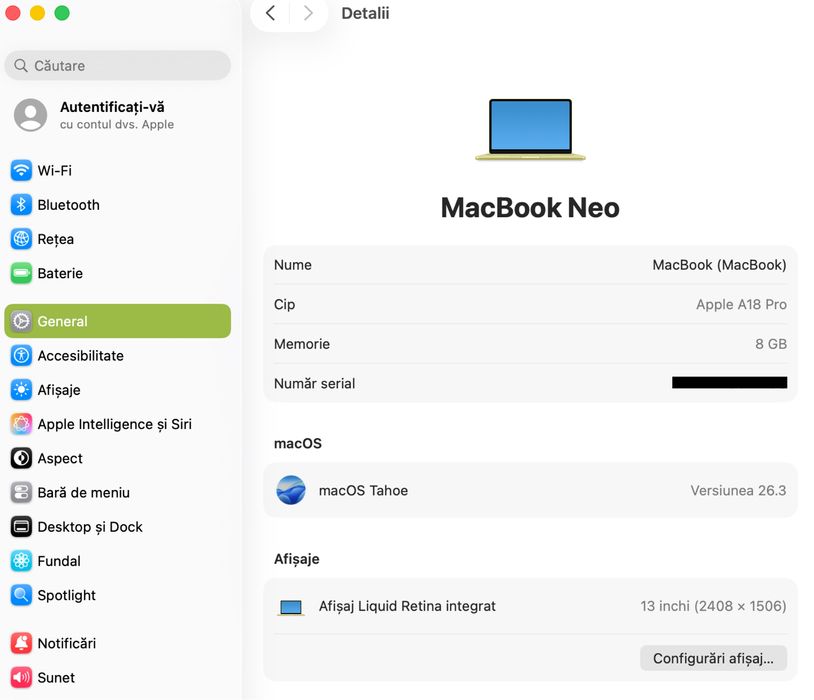This screenshot has height=700, width=814.
Task: Click the Apple Intelligence și Siri icon
Action: coord(21,424)
